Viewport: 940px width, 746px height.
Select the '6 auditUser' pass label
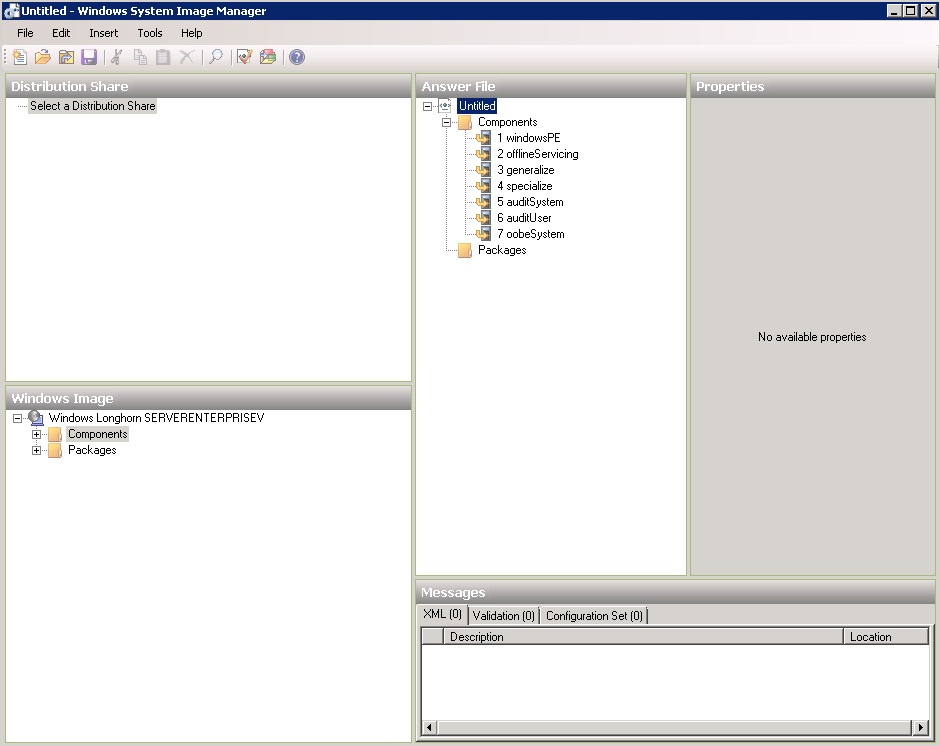coord(524,218)
